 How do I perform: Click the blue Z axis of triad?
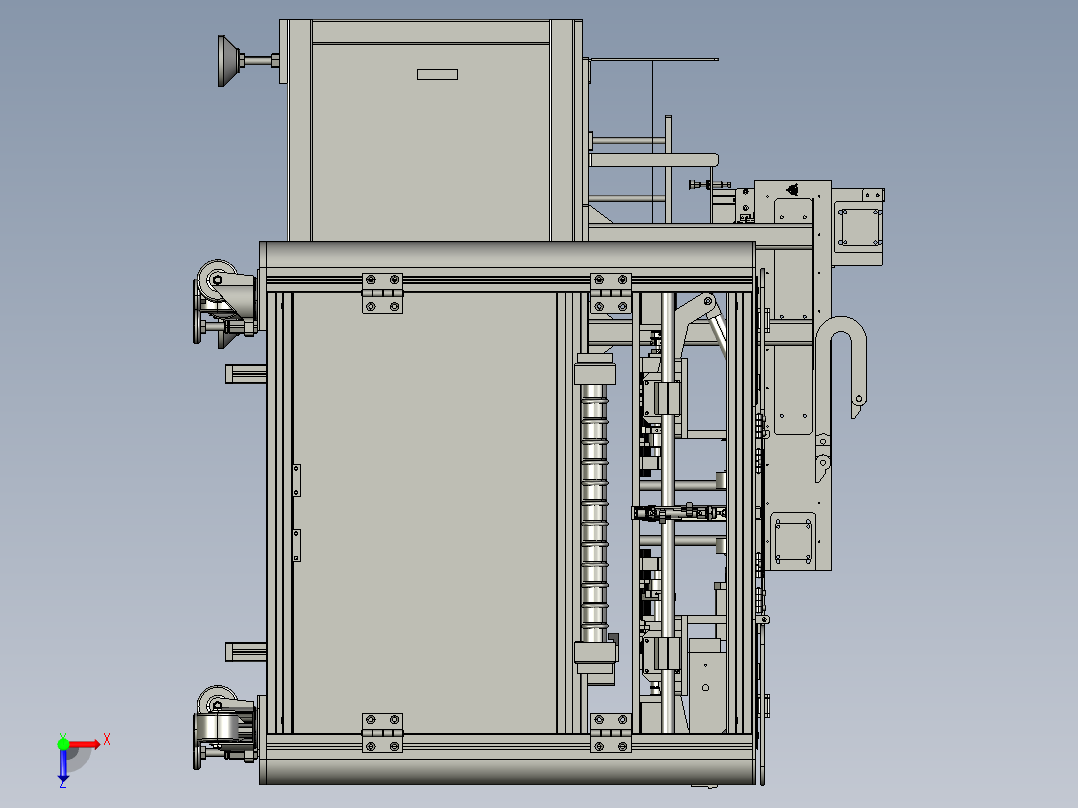63,765
